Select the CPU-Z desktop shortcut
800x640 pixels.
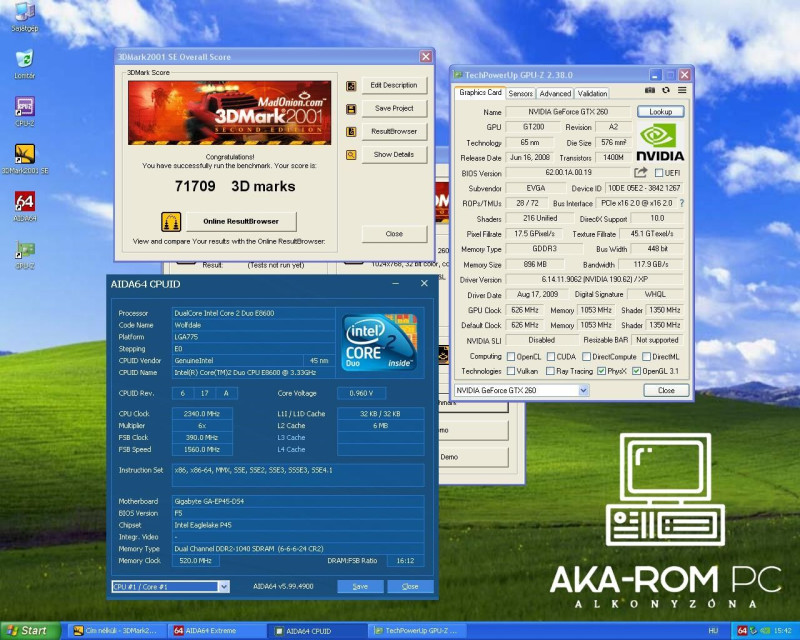coord(24,111)
